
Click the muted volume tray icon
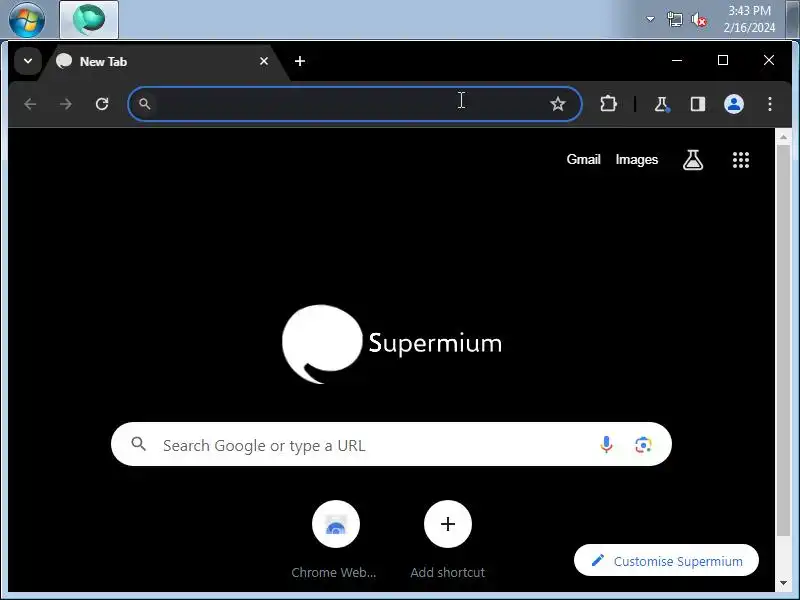pos(698,20)
